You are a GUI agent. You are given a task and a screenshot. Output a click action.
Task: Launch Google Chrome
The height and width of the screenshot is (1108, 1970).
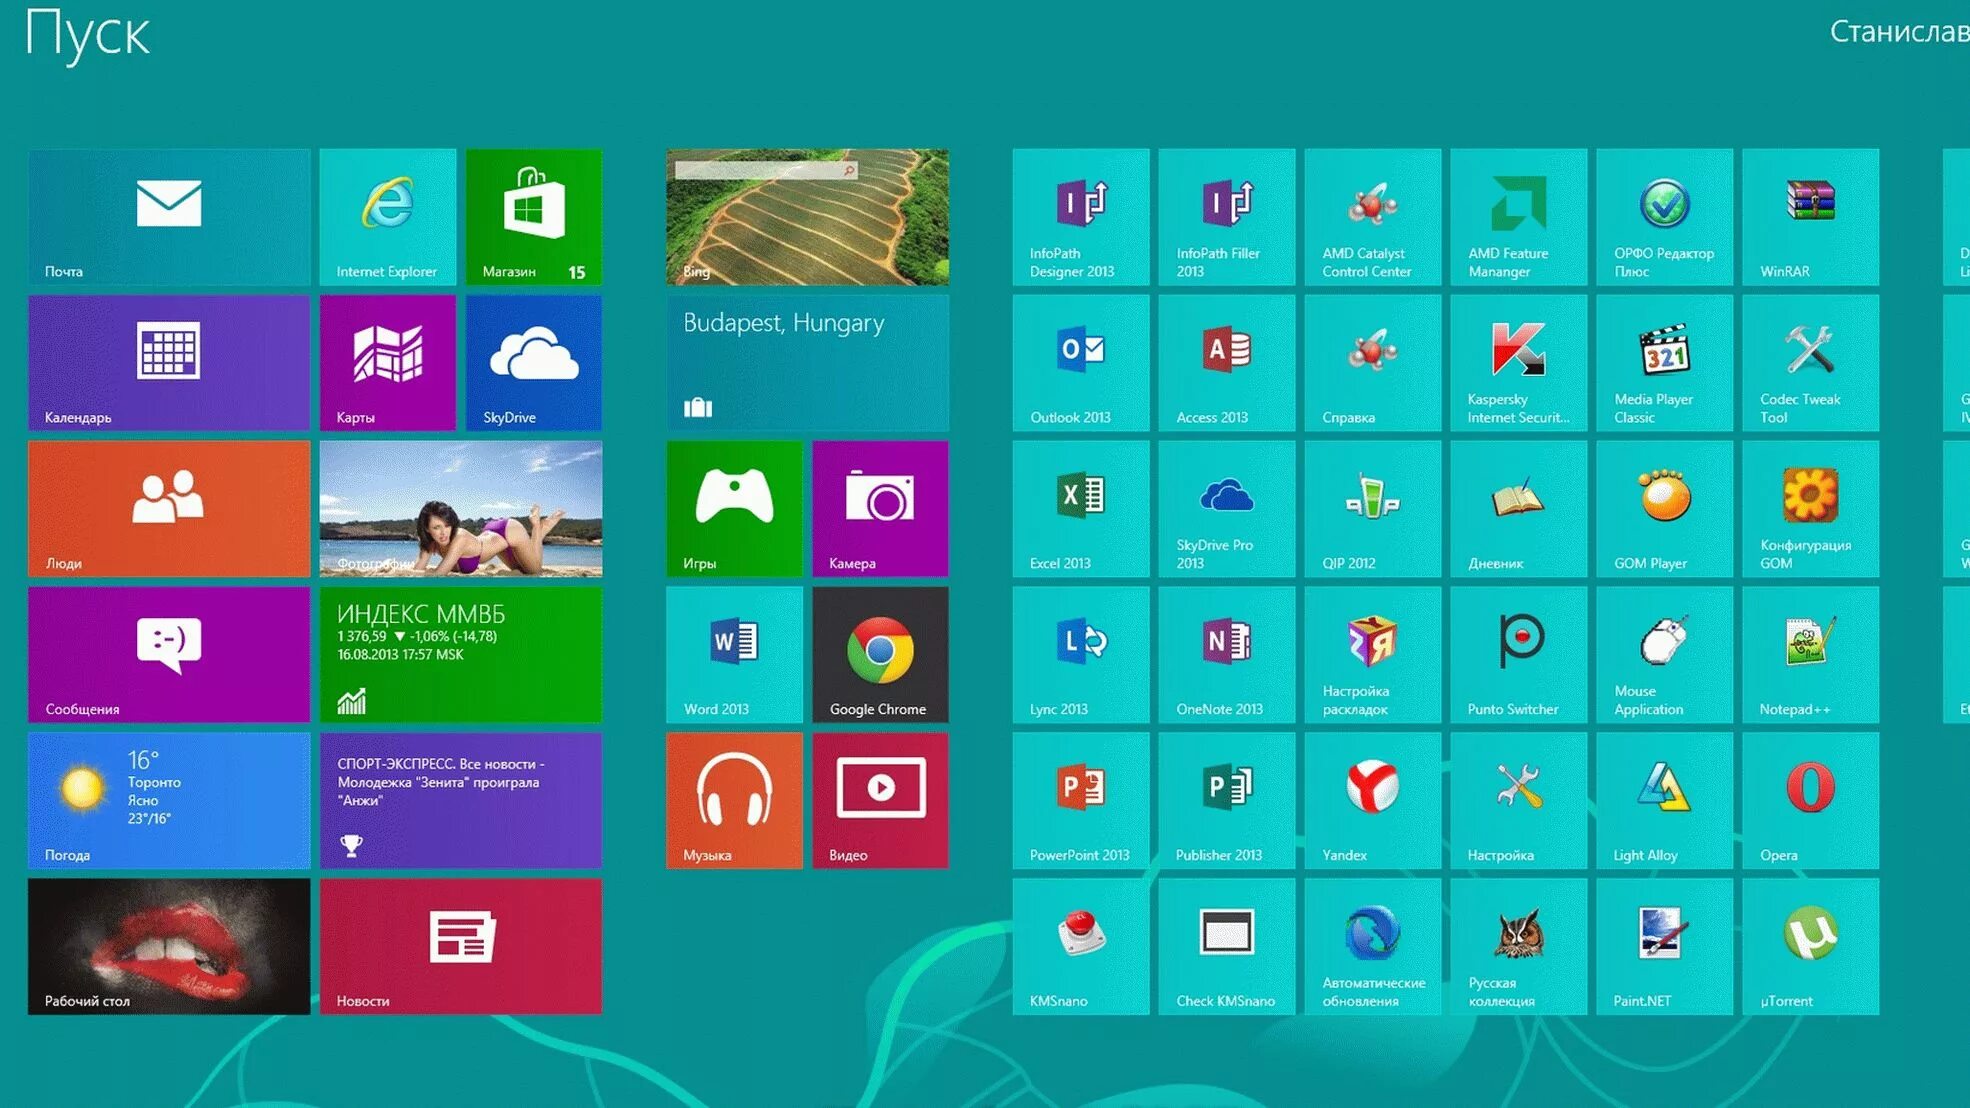tap(880, 655)
